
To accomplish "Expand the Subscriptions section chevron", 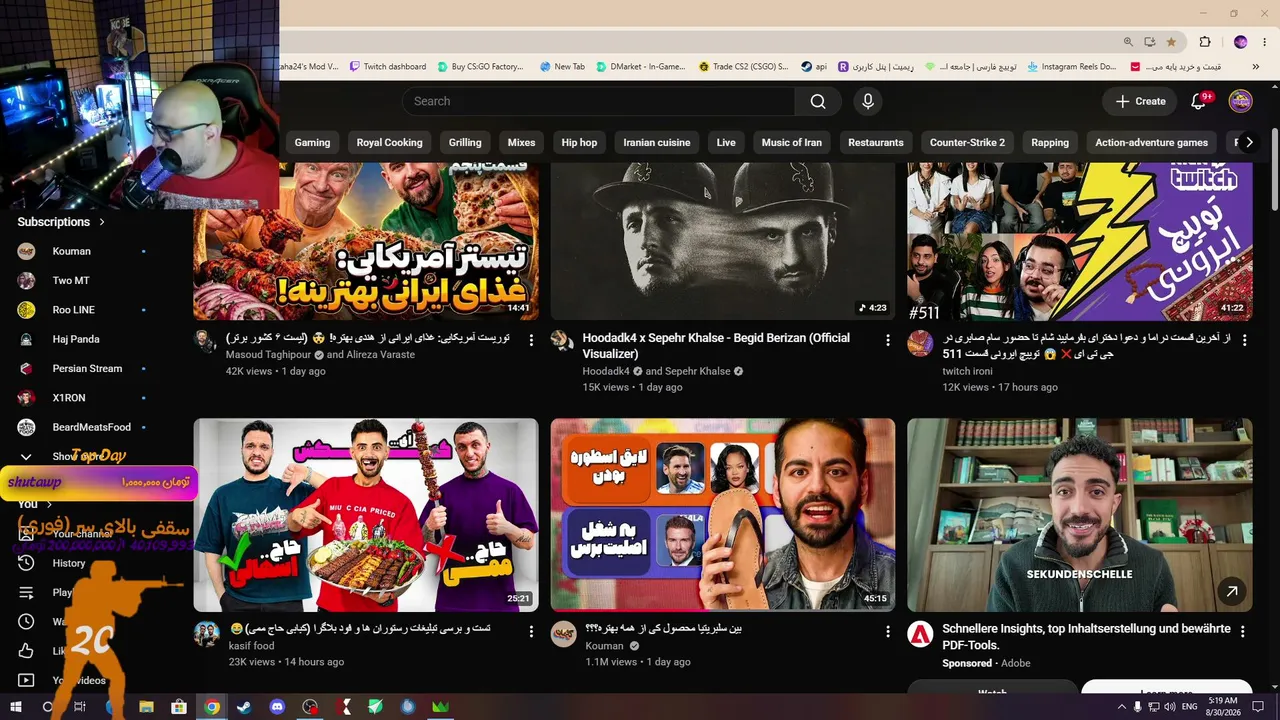I will click(101, 222).
